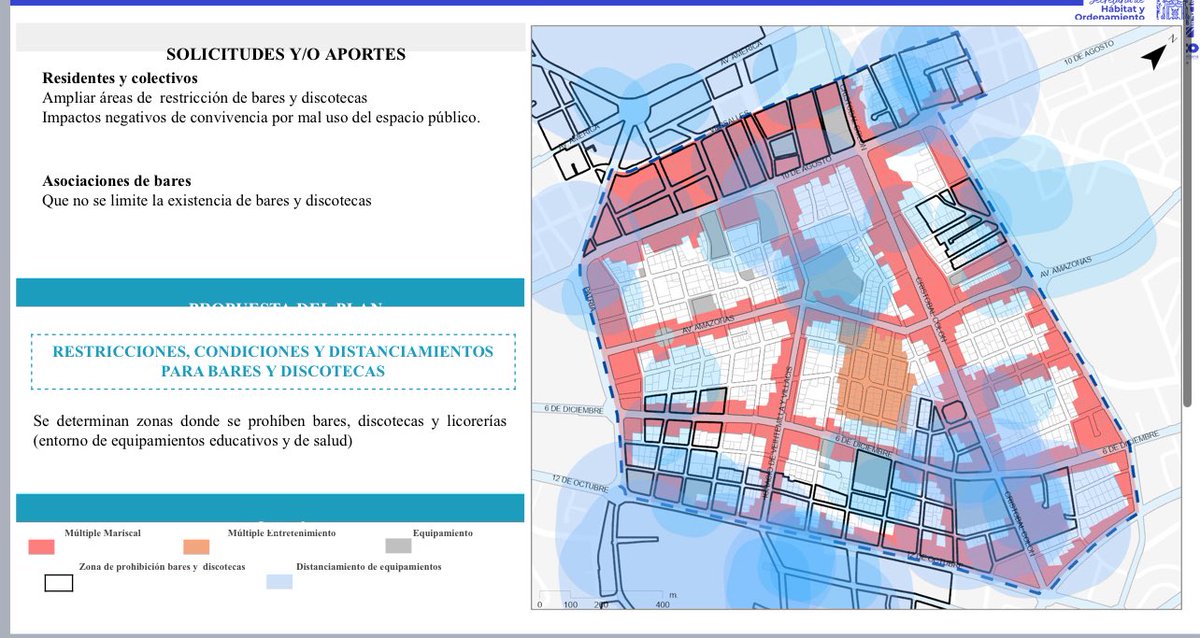Viewport: 1200px width, 638px height.
Task: Select the red Múltiple Mariscal legend swatch
Action: 41,547
